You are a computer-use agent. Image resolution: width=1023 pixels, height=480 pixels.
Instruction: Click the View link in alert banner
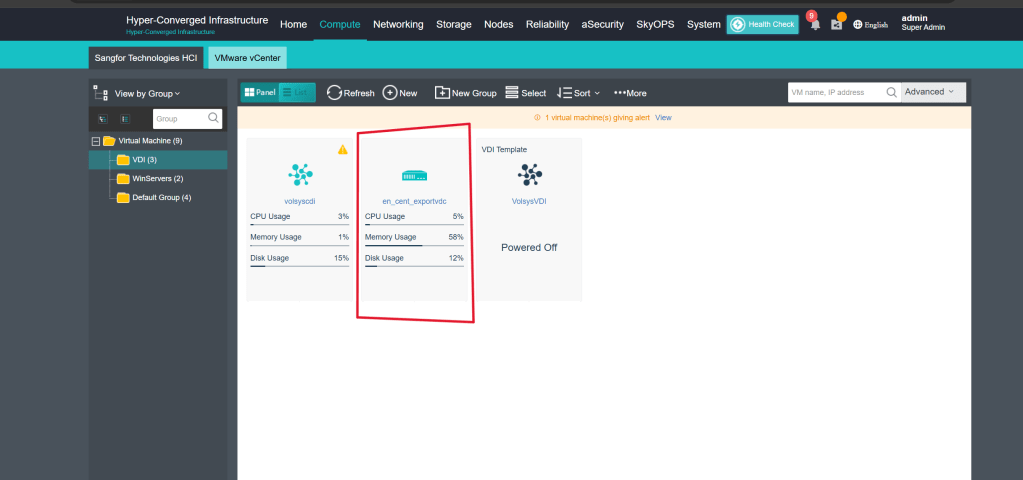663,117
